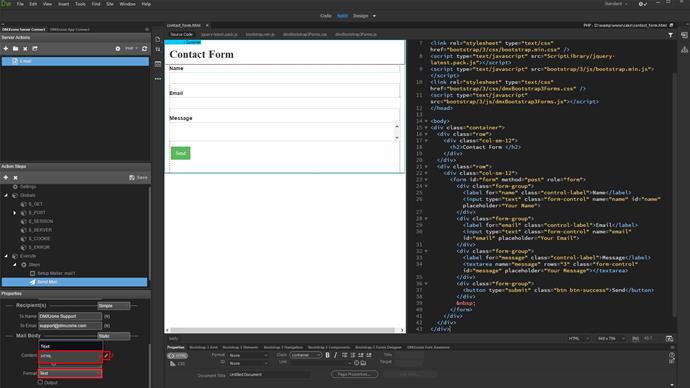
Task: Select the Source Code related-file tab
Action: pyautogui.click(x=181, y=34)
